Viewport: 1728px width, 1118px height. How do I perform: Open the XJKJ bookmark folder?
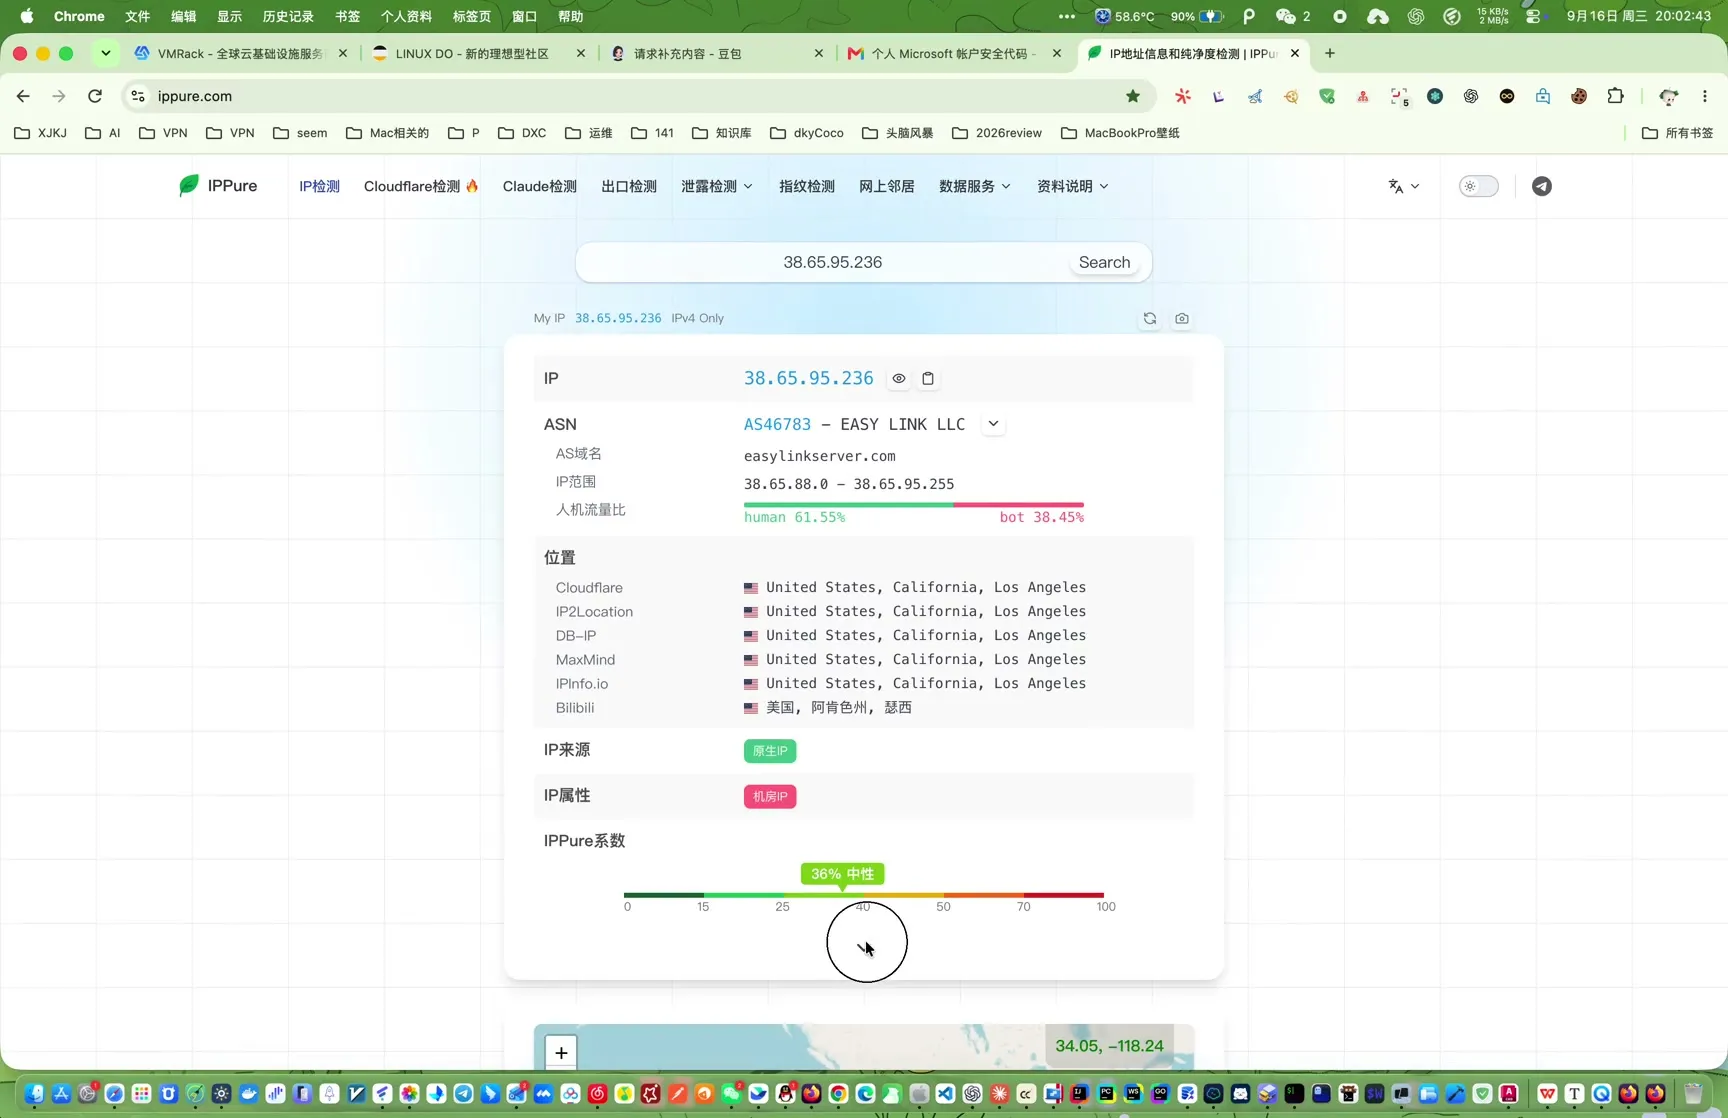point(41,133)
